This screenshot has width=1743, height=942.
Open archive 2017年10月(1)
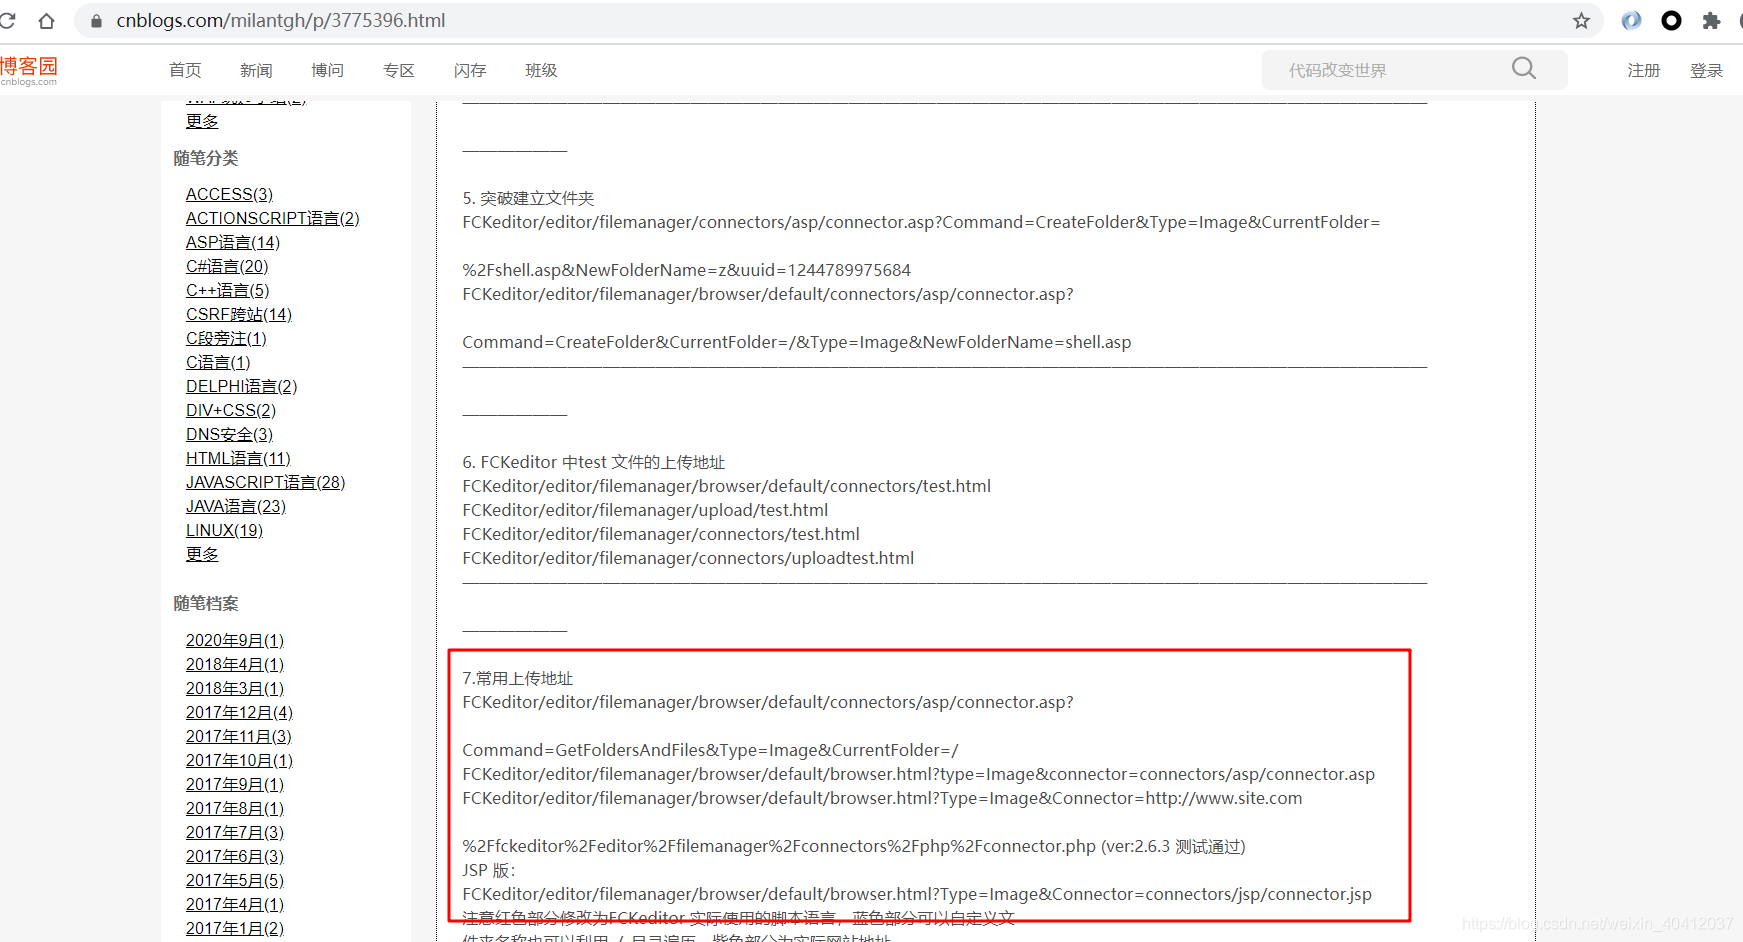point(239,760)
